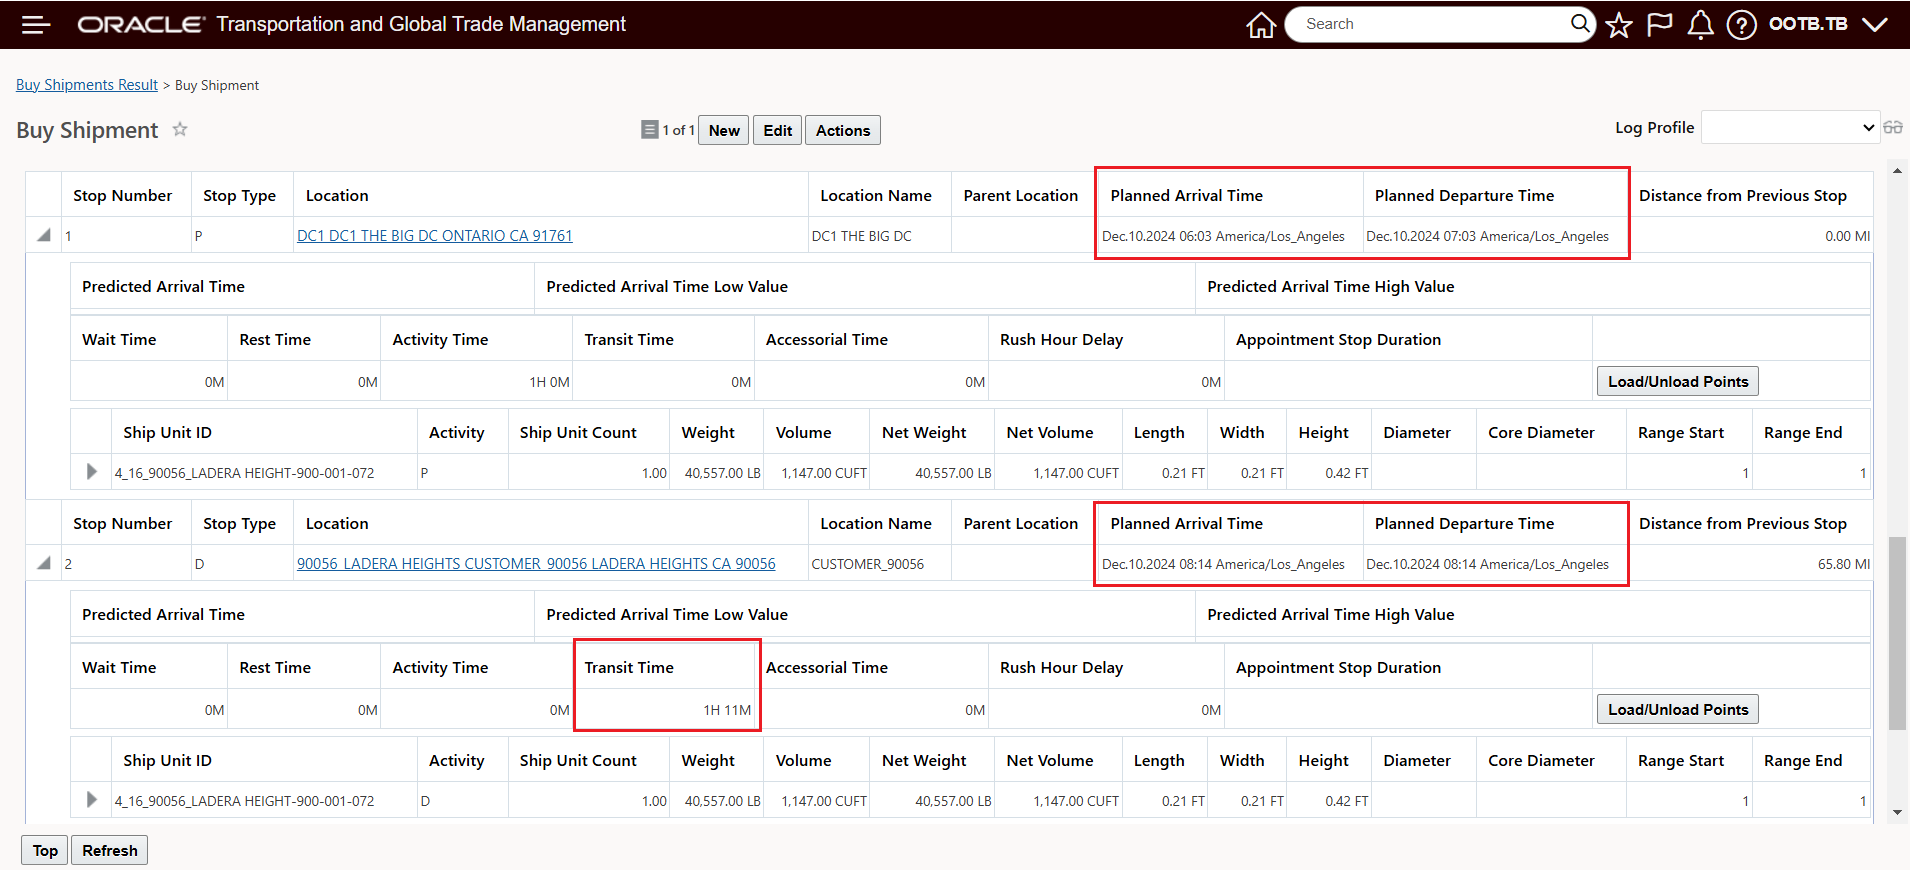Open the flag icon in header

pos(1659,24)
